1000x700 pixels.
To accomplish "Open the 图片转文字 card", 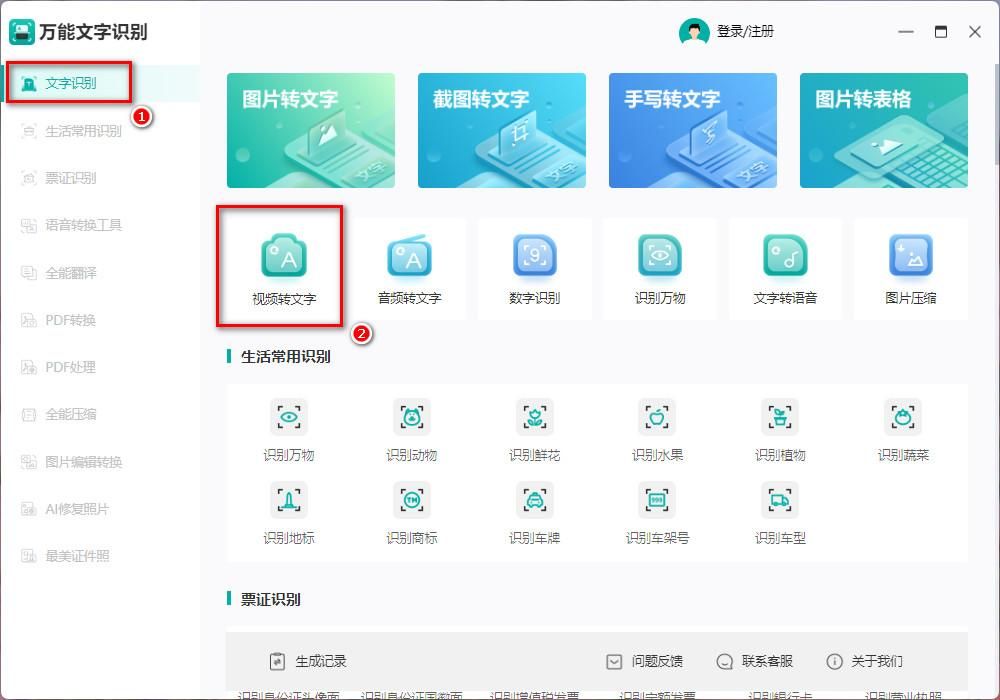I will [311, 130].
